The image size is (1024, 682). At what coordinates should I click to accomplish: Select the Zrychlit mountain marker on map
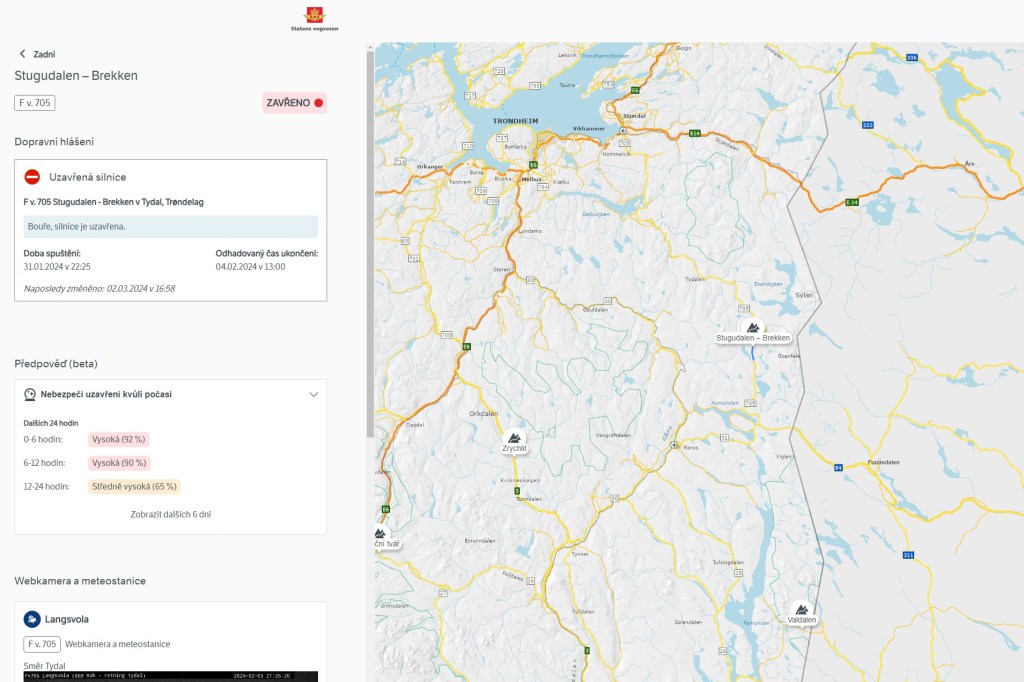coord(514,438)
